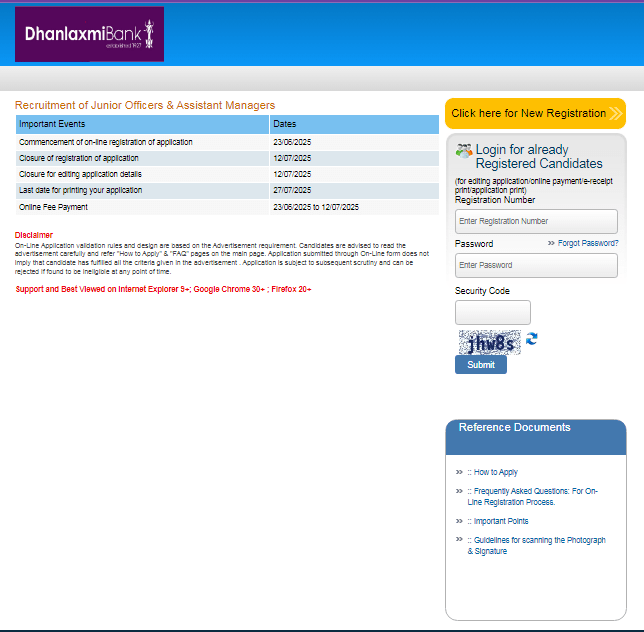Select the Enter Password field
Viewport: 644px width, 632px height.
click(x=536, y=265)
